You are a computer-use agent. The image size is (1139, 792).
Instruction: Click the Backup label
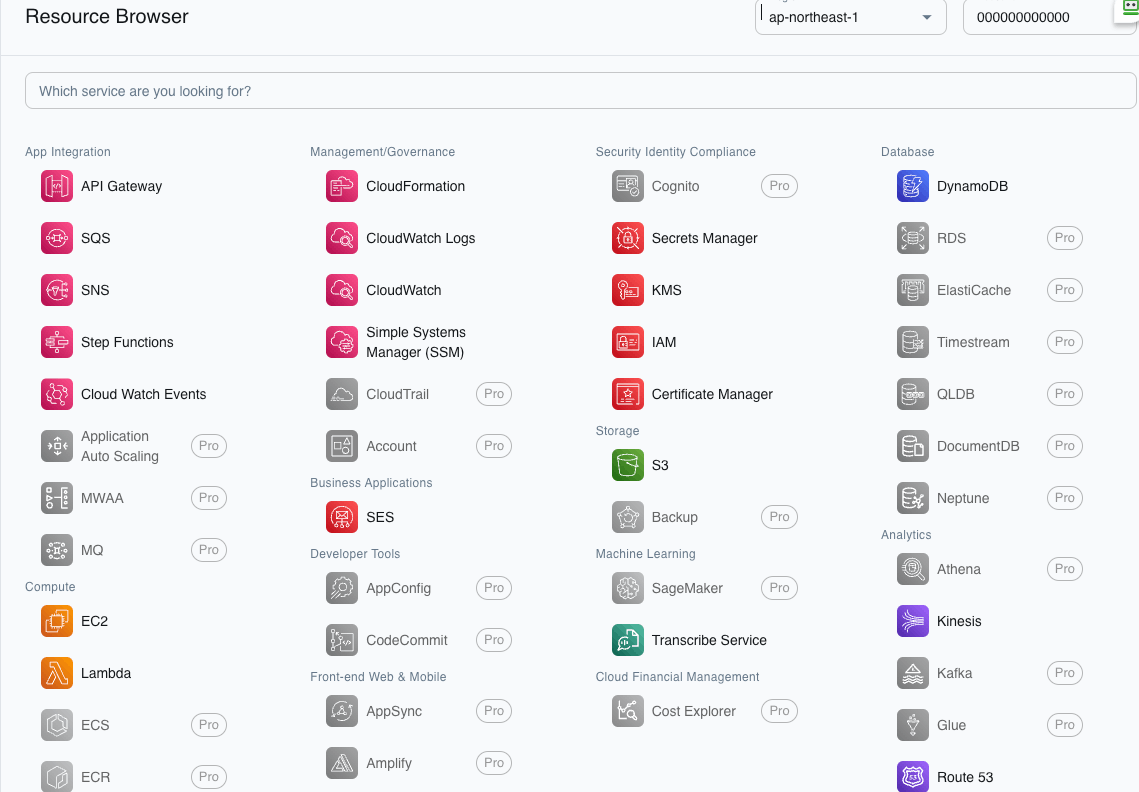(674, 517)
